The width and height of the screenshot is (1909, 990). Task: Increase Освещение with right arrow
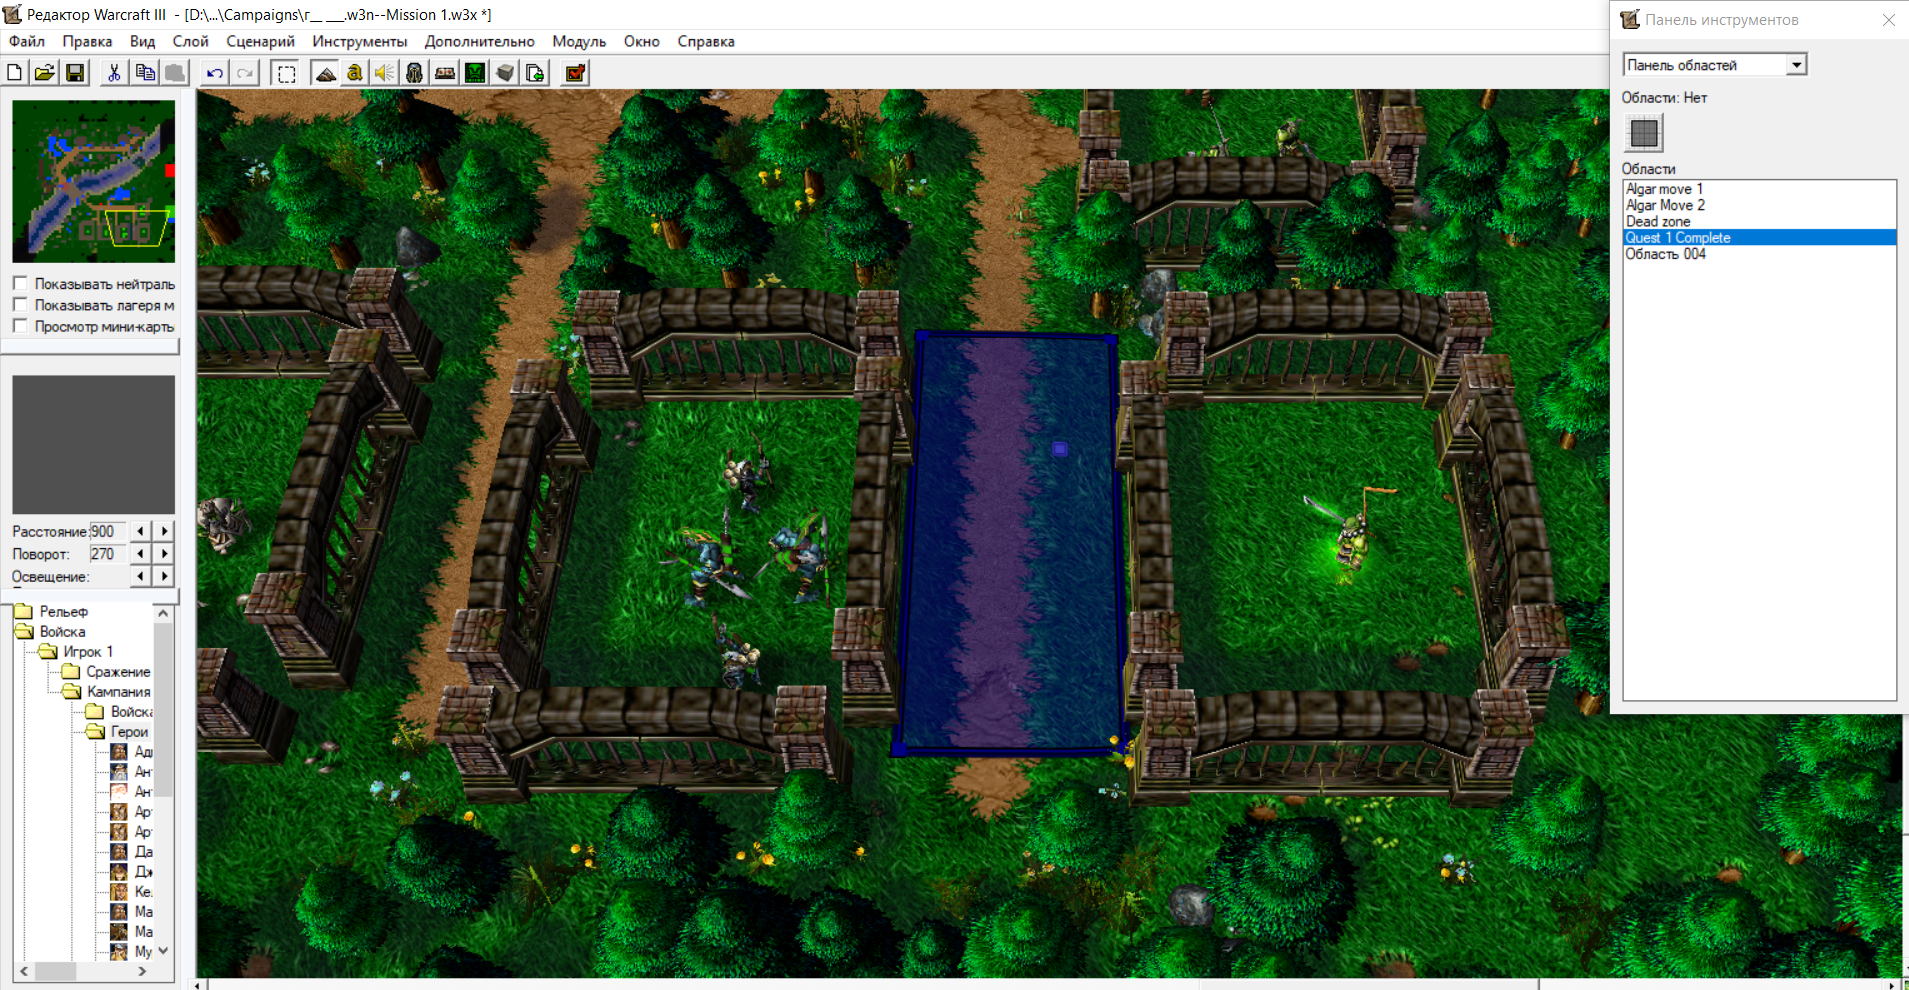pos(164,576)
